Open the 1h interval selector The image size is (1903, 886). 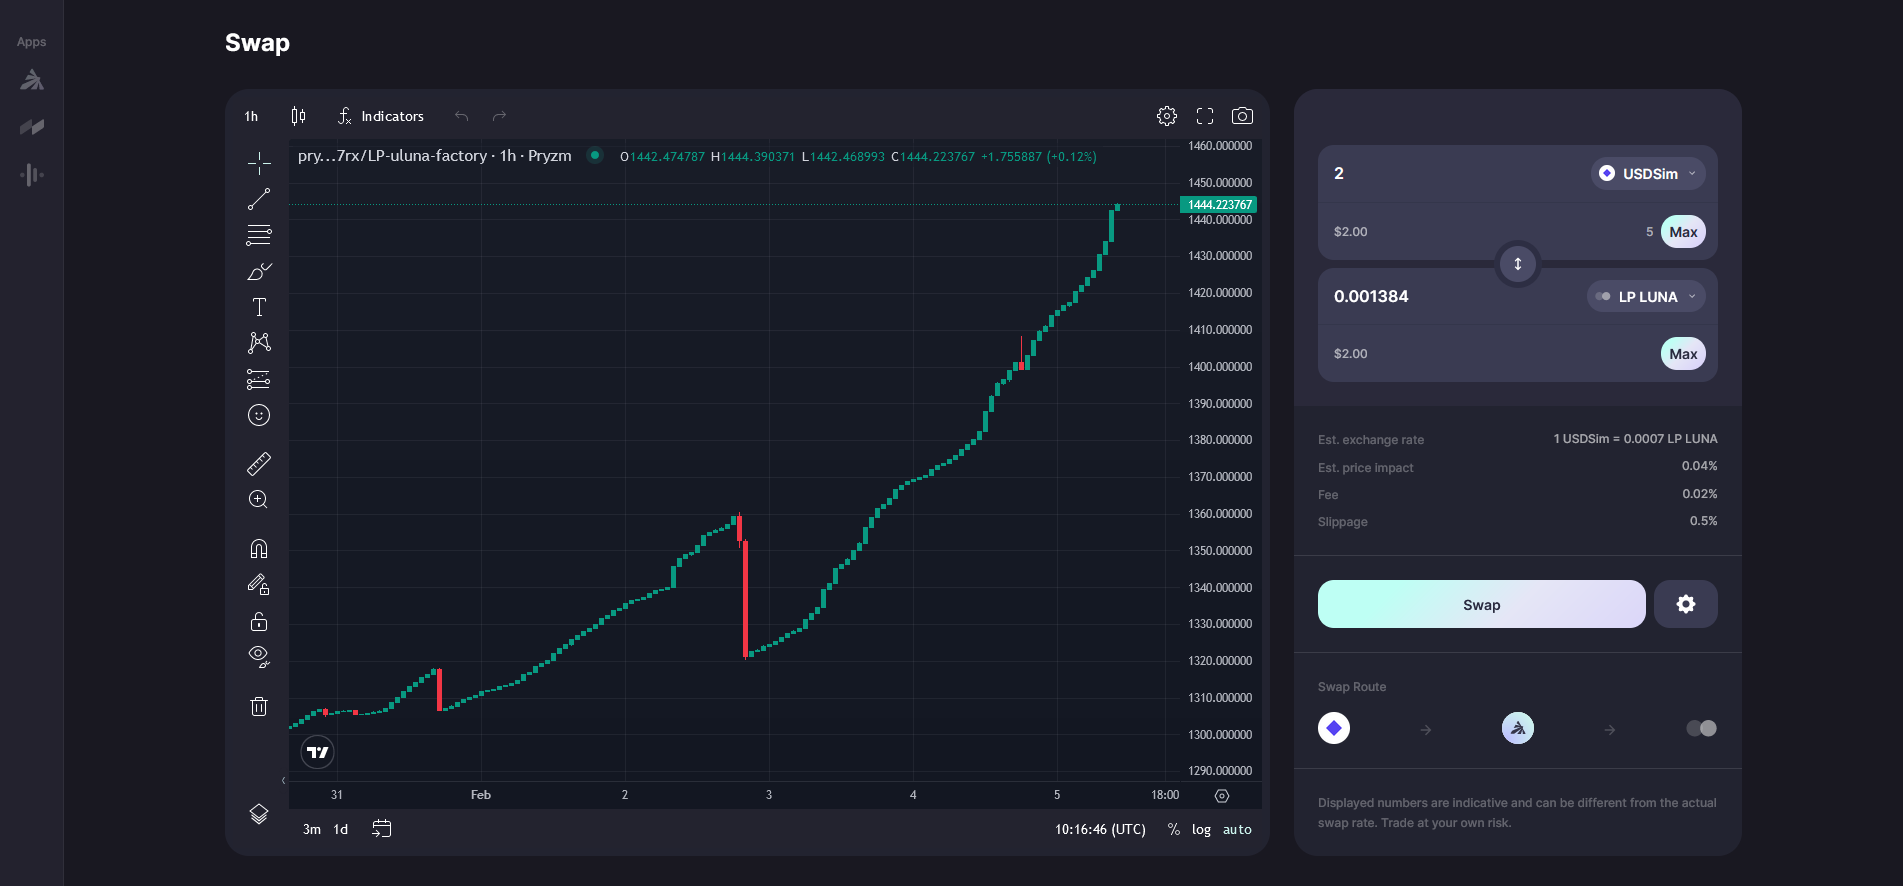point(251,116)
